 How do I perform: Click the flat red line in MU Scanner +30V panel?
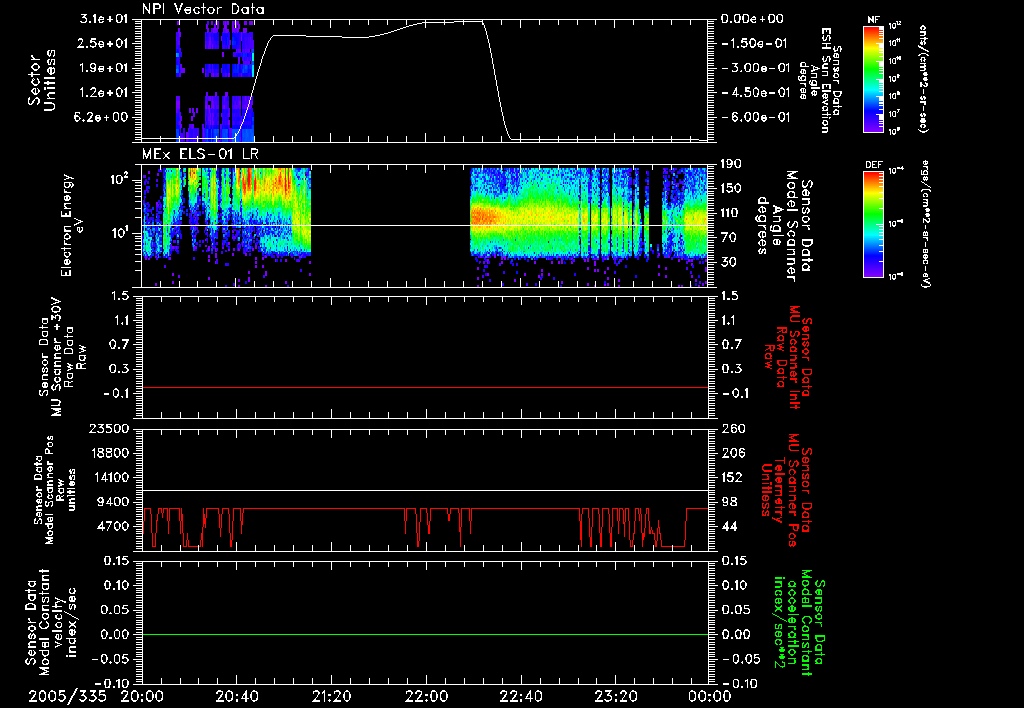(x=425, y=388)
